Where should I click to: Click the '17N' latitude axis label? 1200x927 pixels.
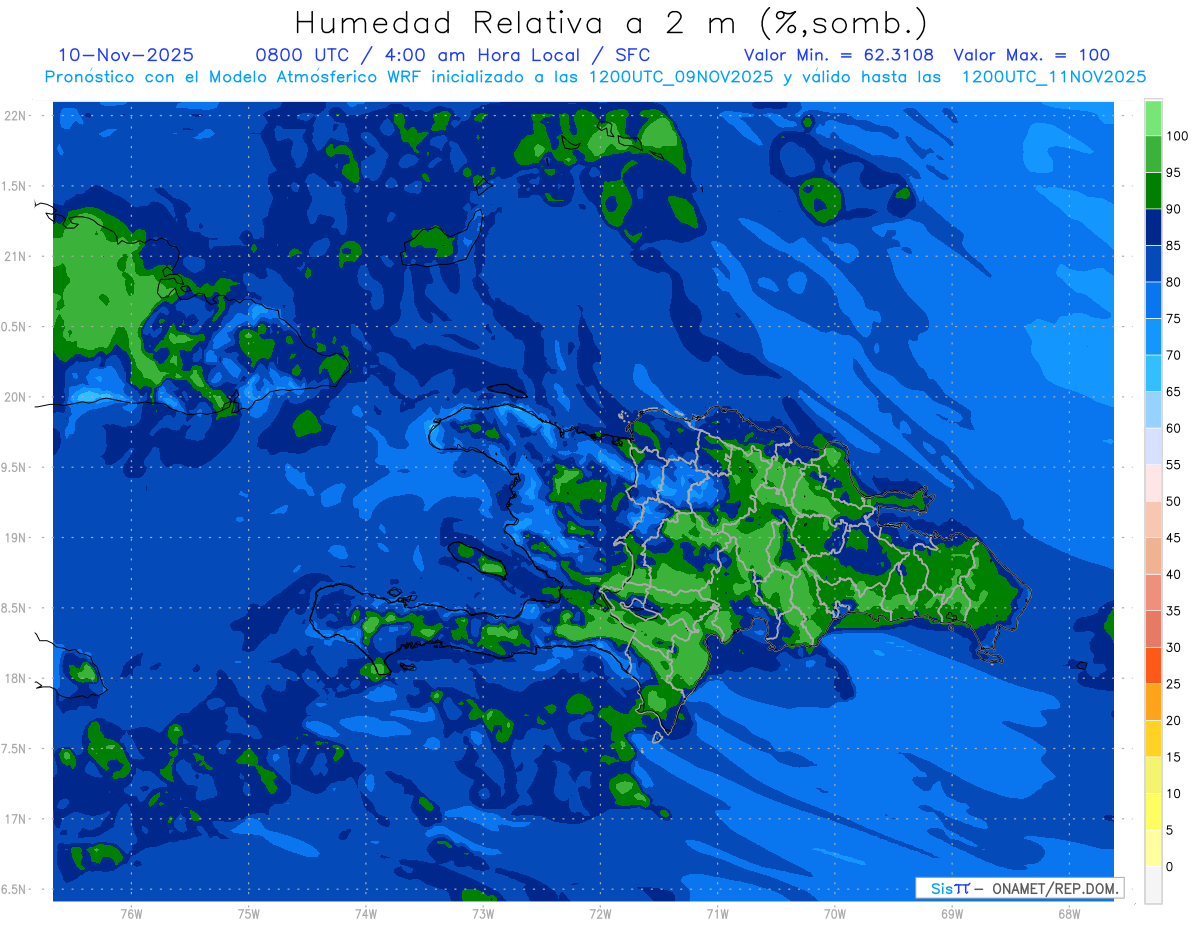click(x=17, y=819)
